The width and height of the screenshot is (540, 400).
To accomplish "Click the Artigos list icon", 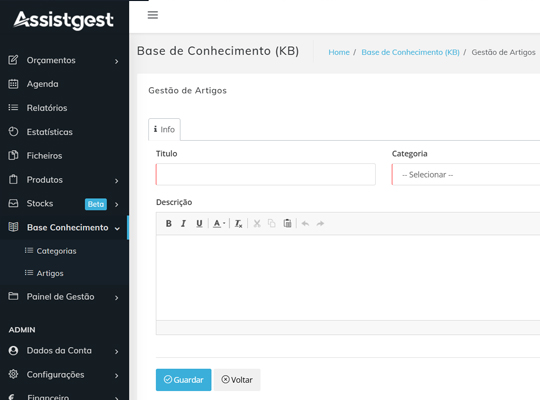I will tap(29, 273).
